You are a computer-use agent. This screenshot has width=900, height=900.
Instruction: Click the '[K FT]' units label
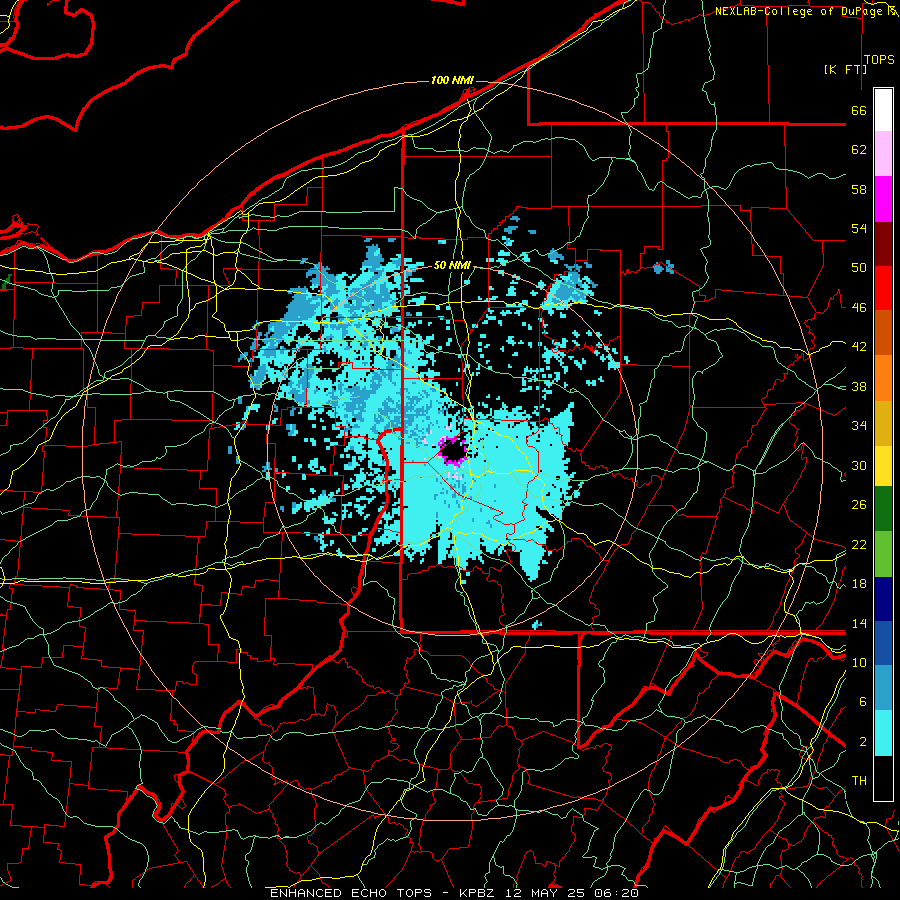coord(845,69)
